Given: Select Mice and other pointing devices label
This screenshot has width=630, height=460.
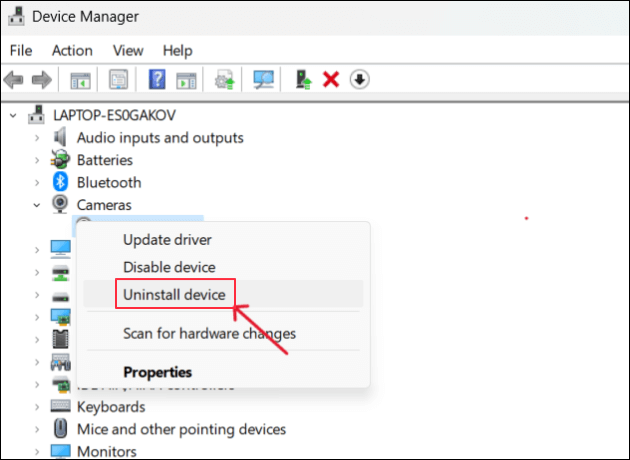Looking at the screenshot, I should click(181, 429).
